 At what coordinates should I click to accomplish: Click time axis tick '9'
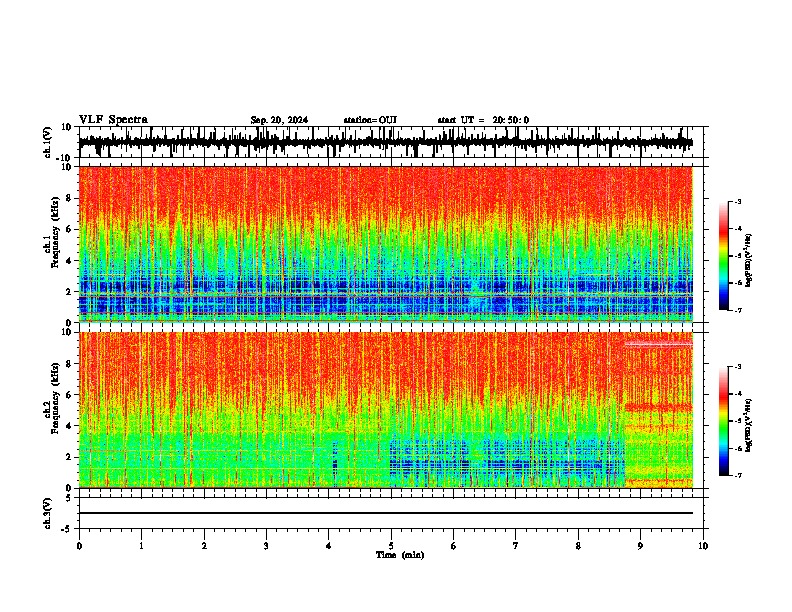640,546
